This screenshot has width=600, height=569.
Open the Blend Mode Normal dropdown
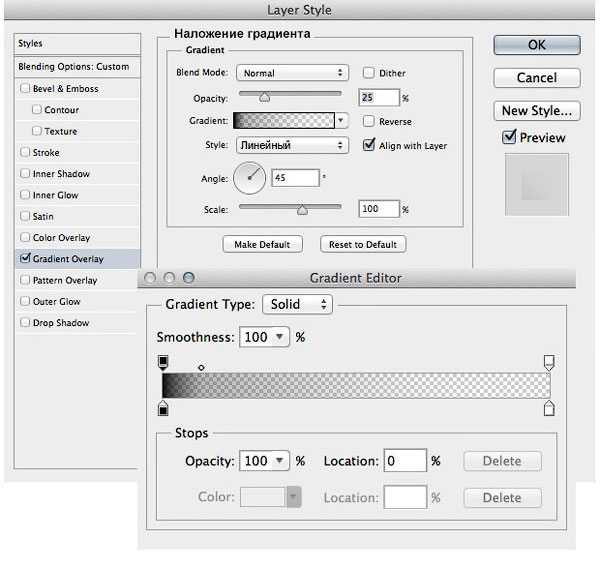[292, 73]
